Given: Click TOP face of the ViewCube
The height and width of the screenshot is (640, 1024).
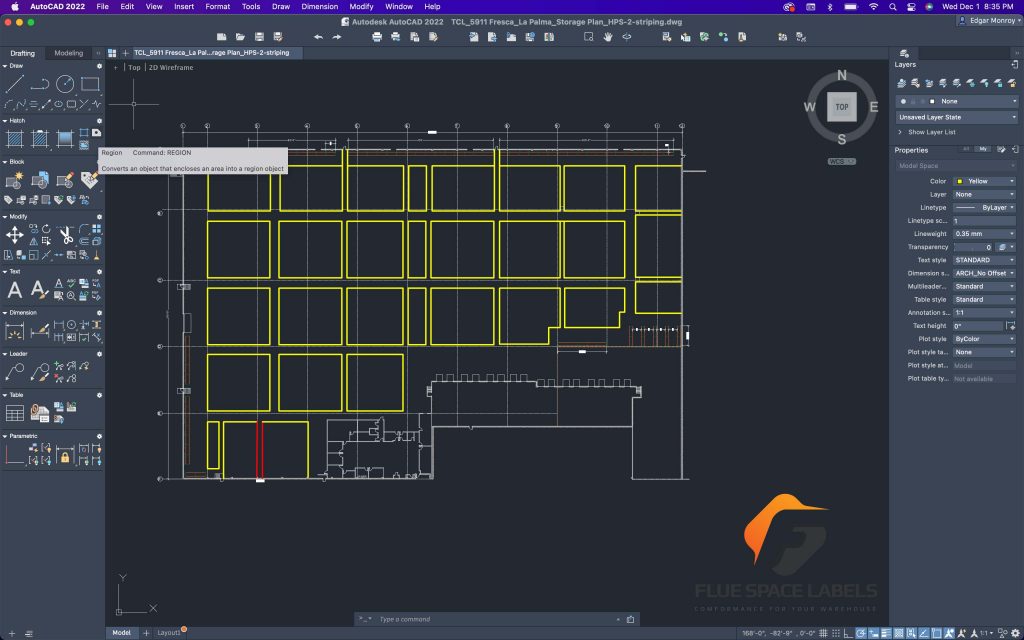Looking at the screenshot, I should click(x=842, y=106).
